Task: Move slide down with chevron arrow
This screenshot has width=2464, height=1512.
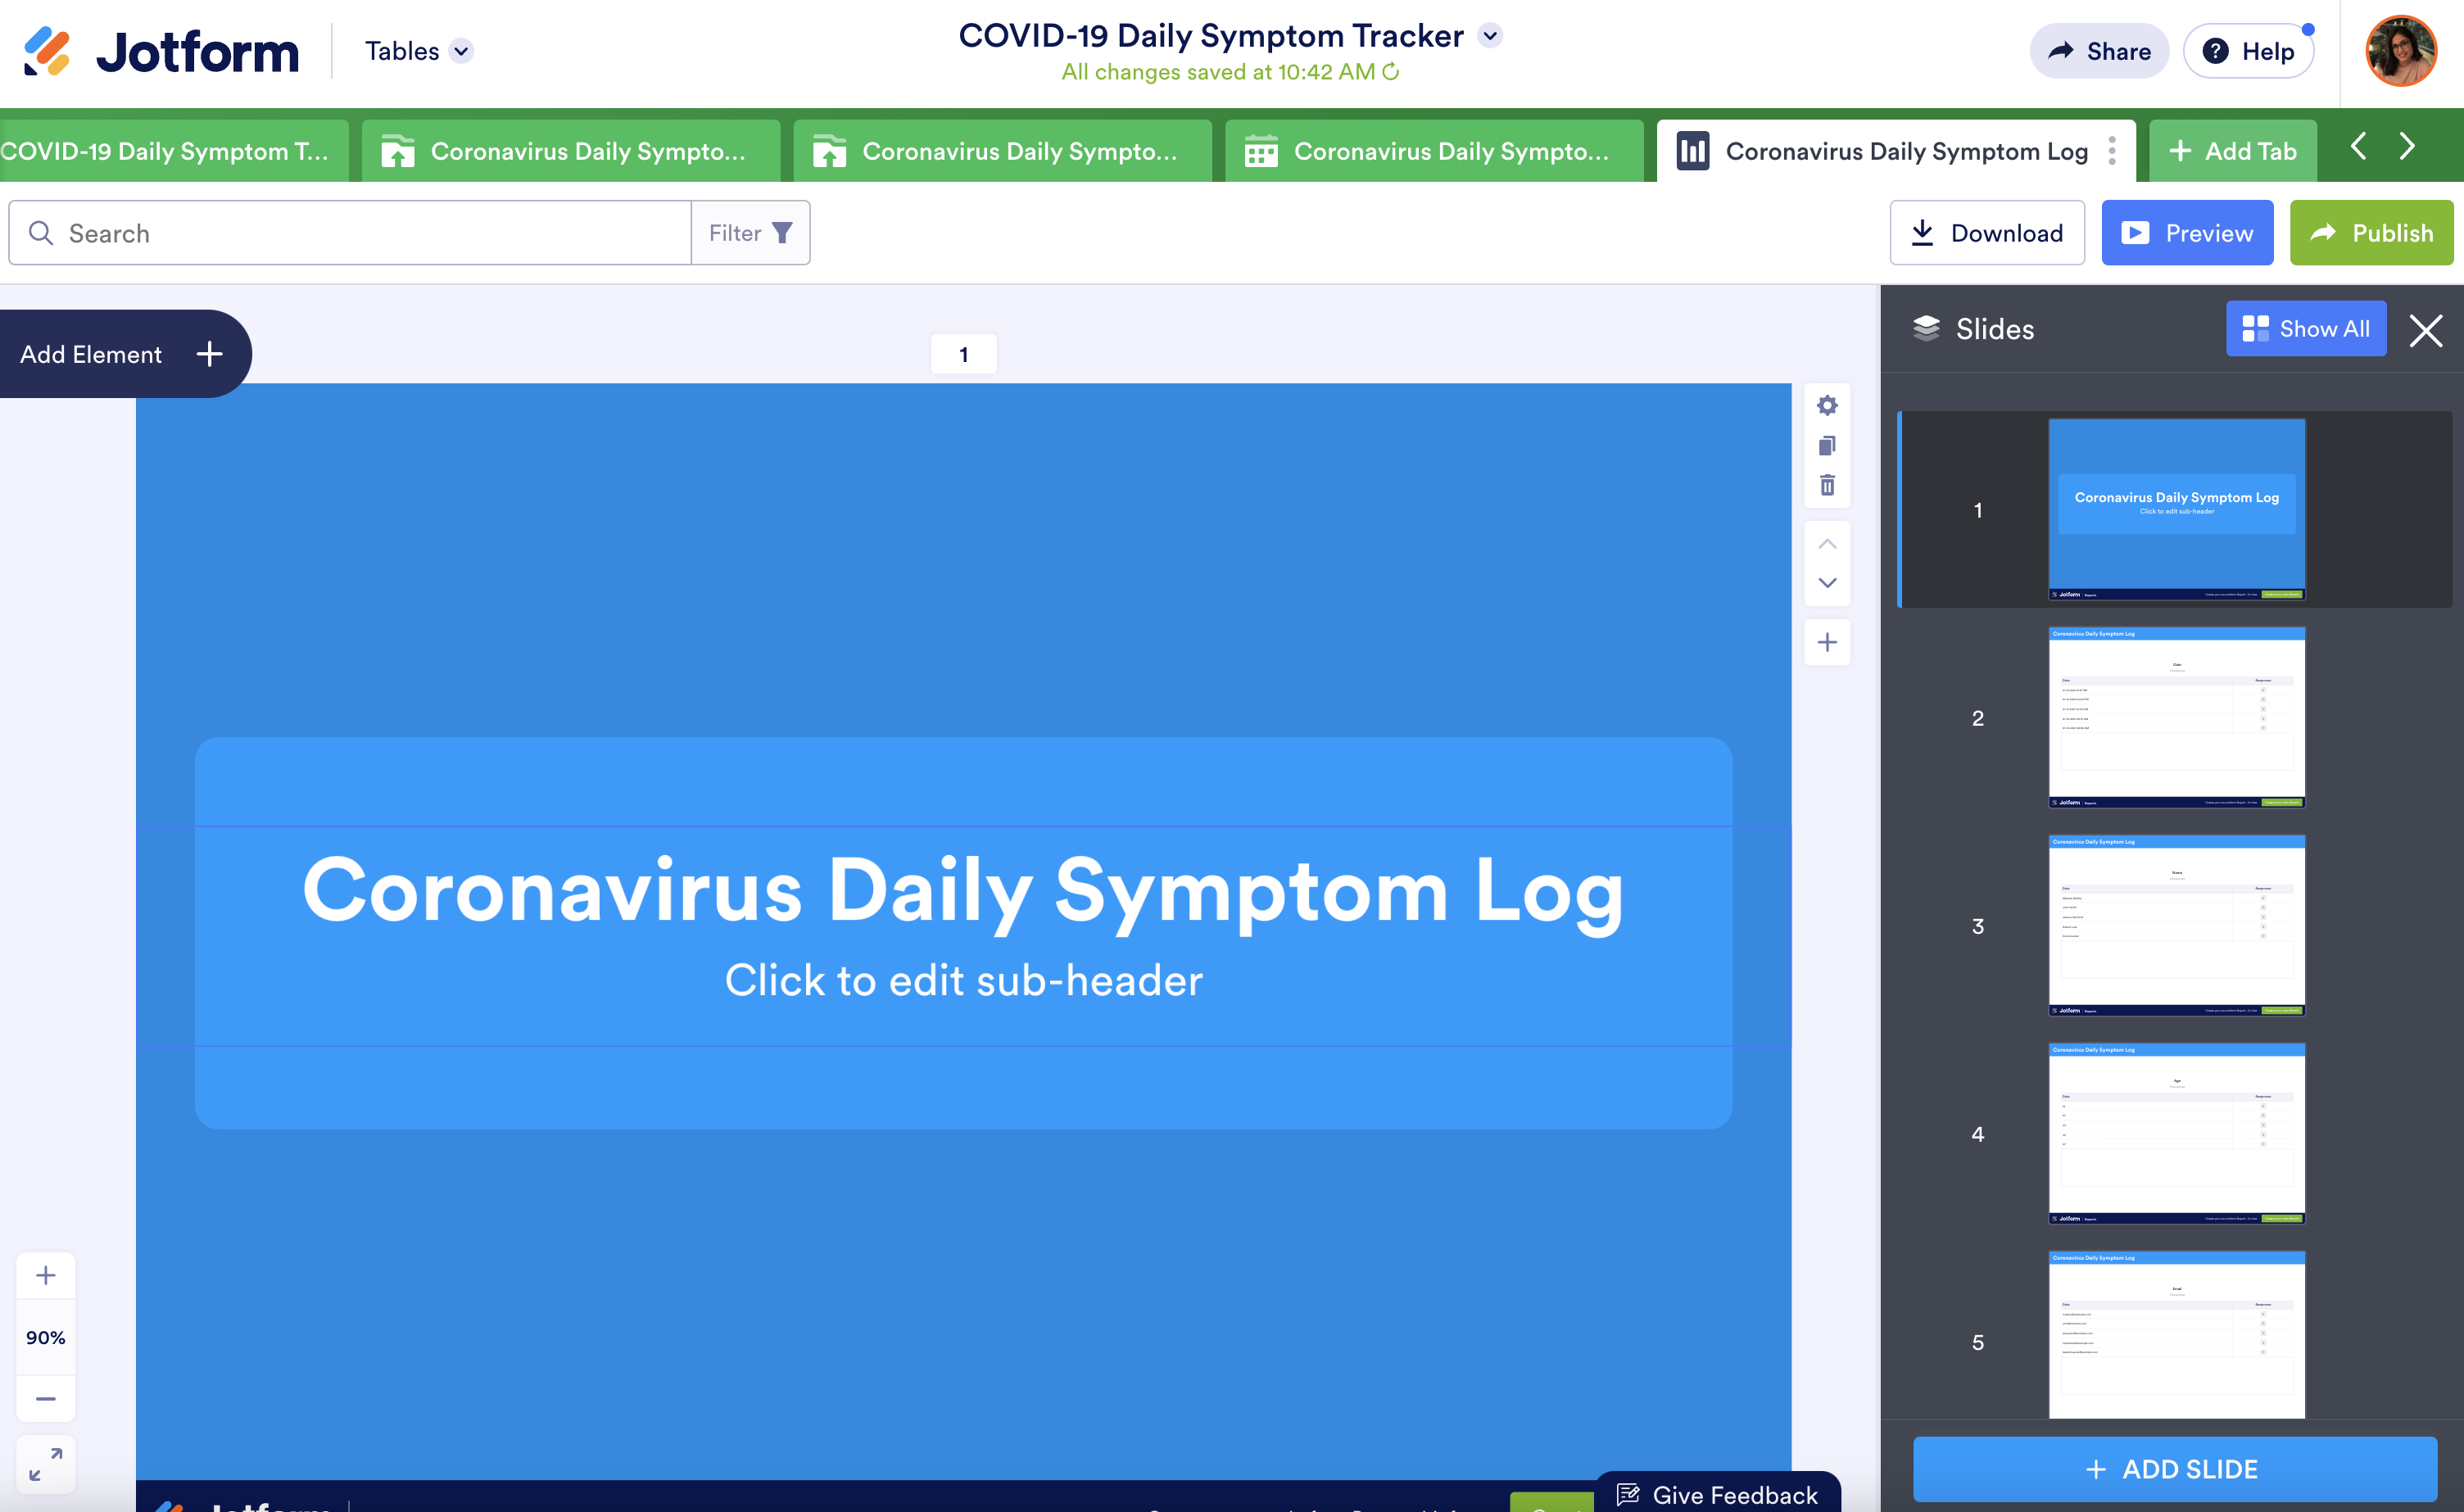Action: 1827,583
